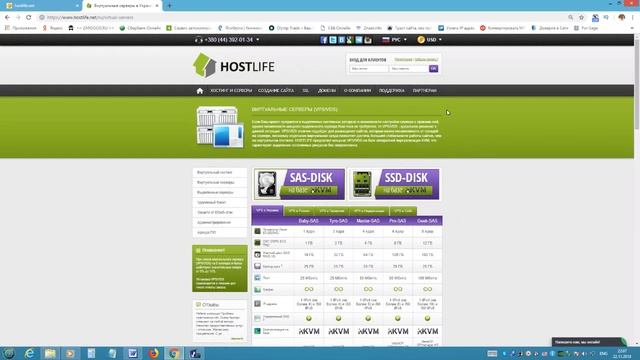
Task: Click the headset phone icon
Action: point(198,40)
